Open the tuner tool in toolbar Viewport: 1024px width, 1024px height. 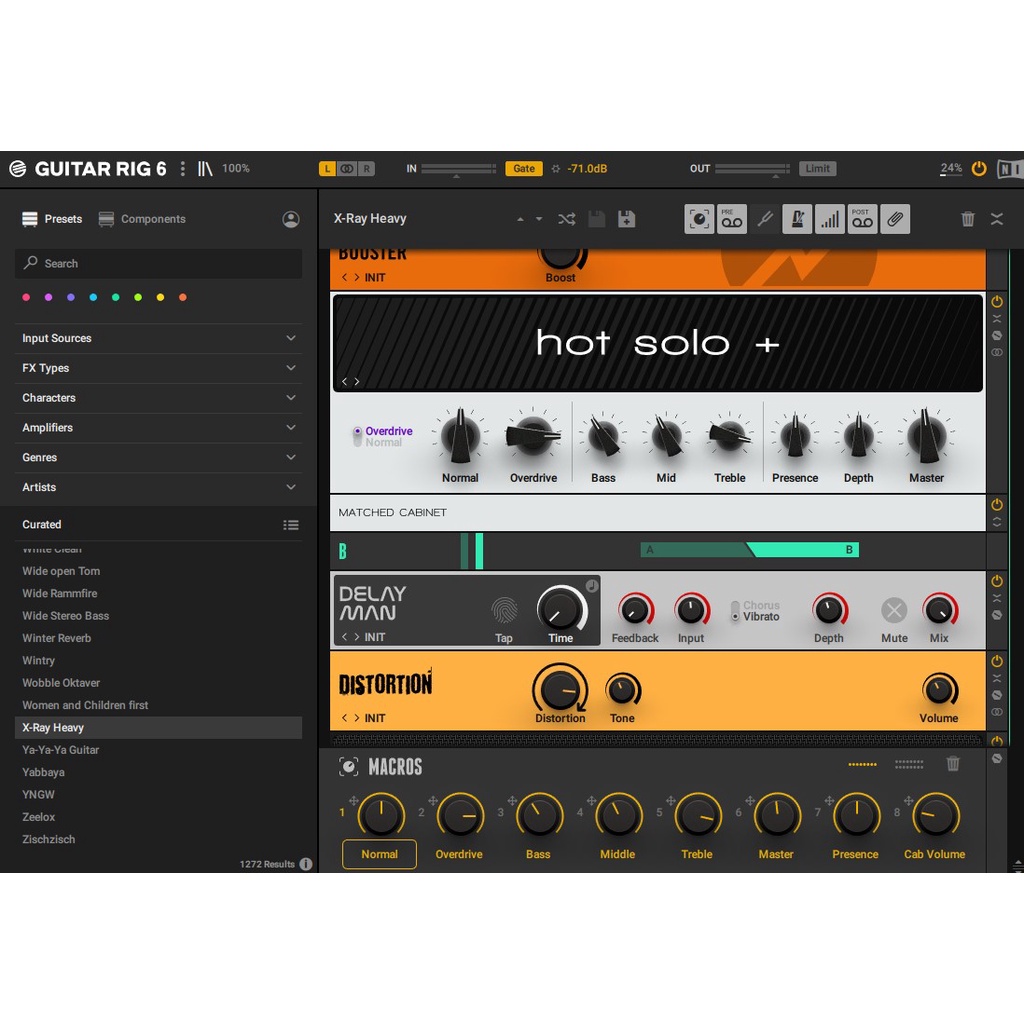(765, 219)
